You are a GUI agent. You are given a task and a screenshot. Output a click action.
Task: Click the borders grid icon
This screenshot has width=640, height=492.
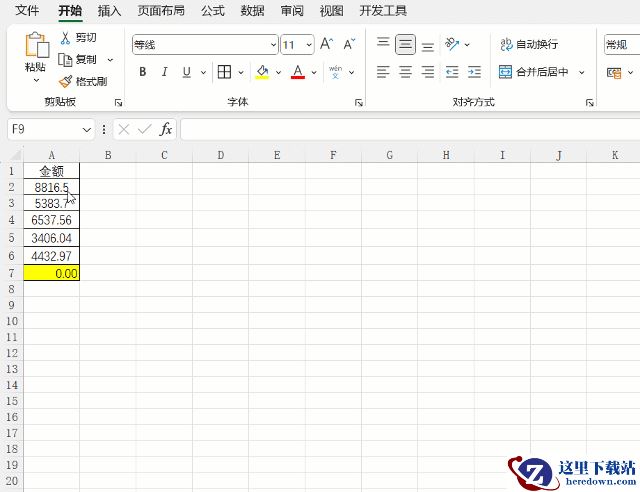225,72
